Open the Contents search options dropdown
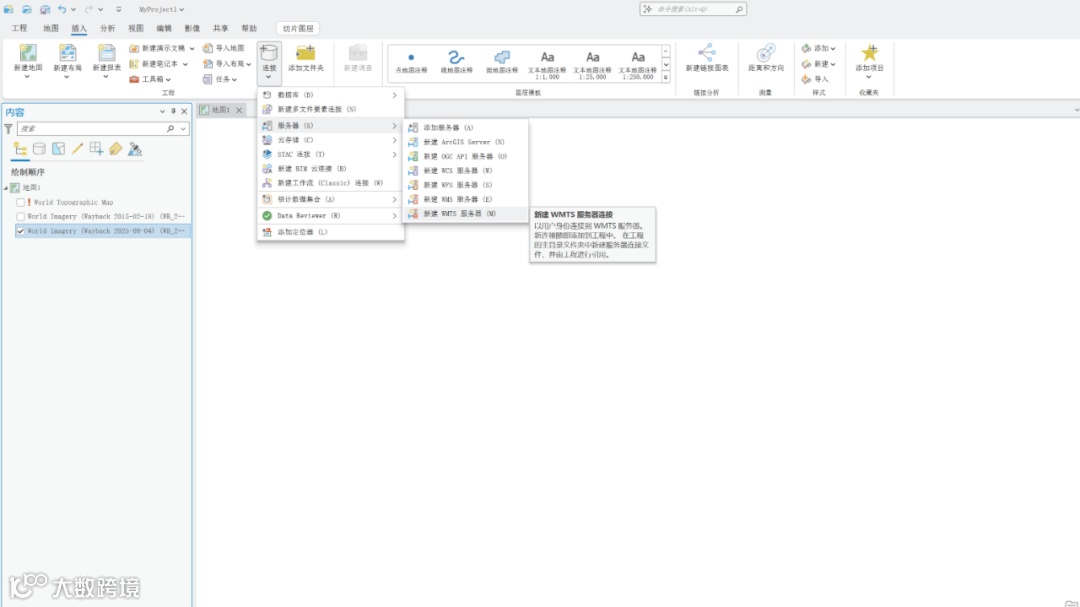The height and width of the screenshot is (607, 1080). (183, 129)
